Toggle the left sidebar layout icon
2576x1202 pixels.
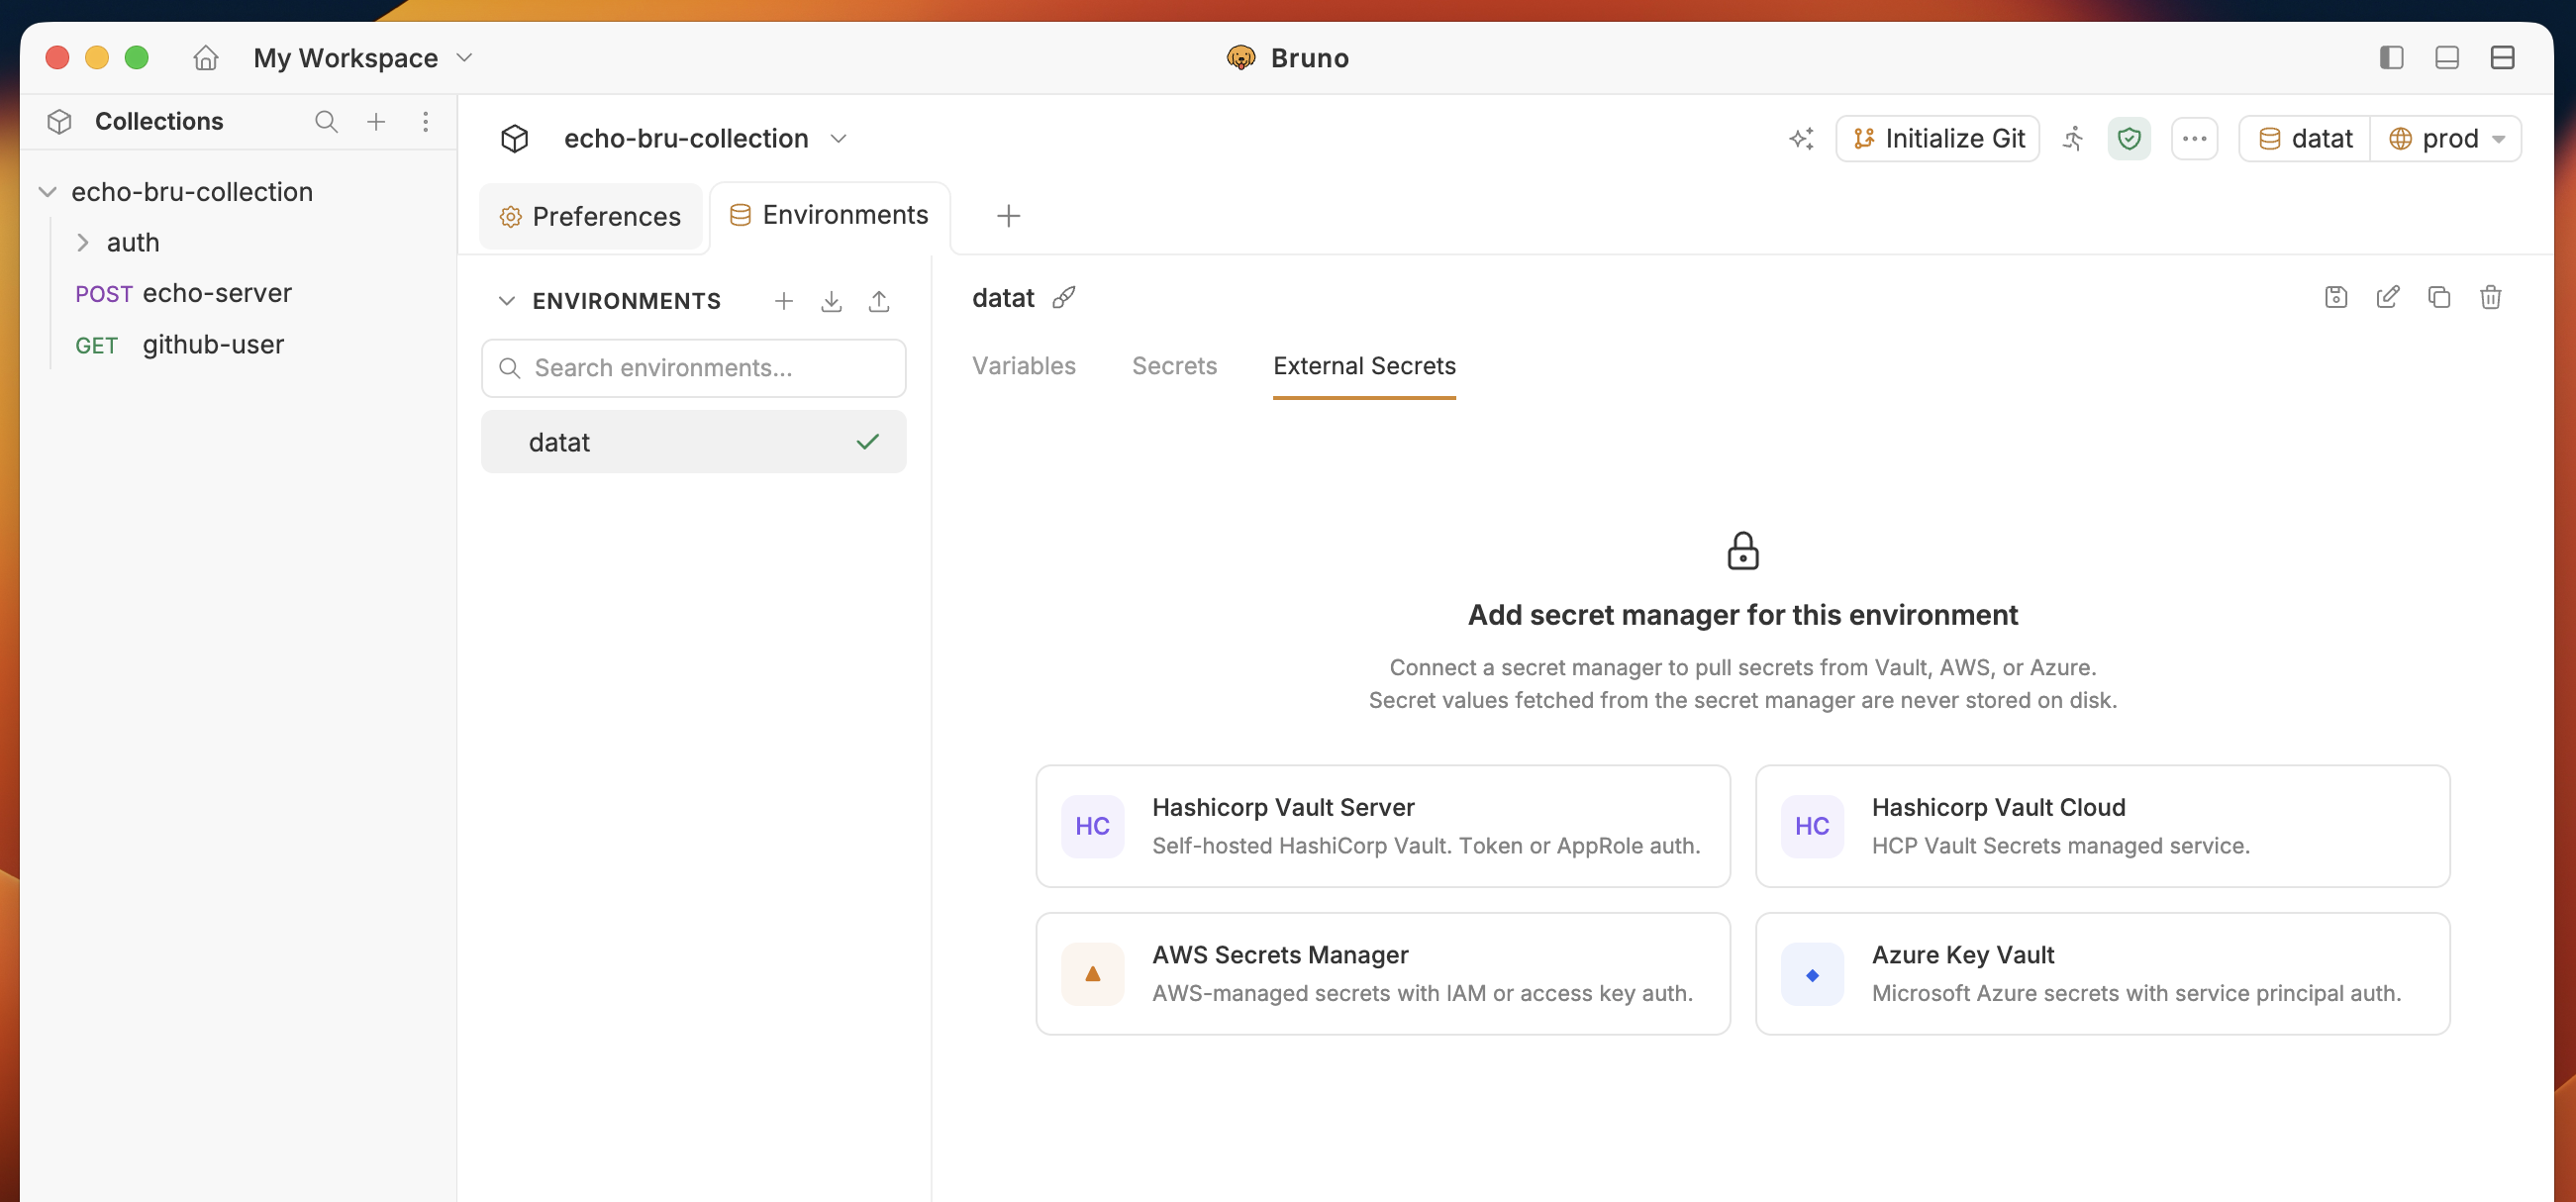[2391, 58]
